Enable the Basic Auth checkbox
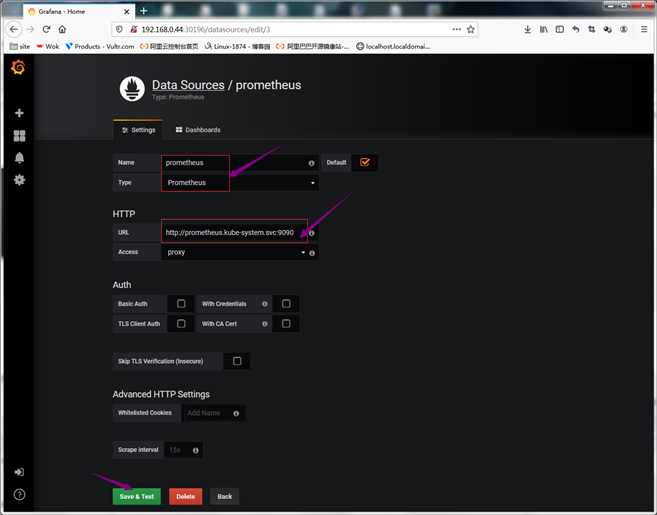The height and width of the screenshot is (515, 657). pos(181,303)
